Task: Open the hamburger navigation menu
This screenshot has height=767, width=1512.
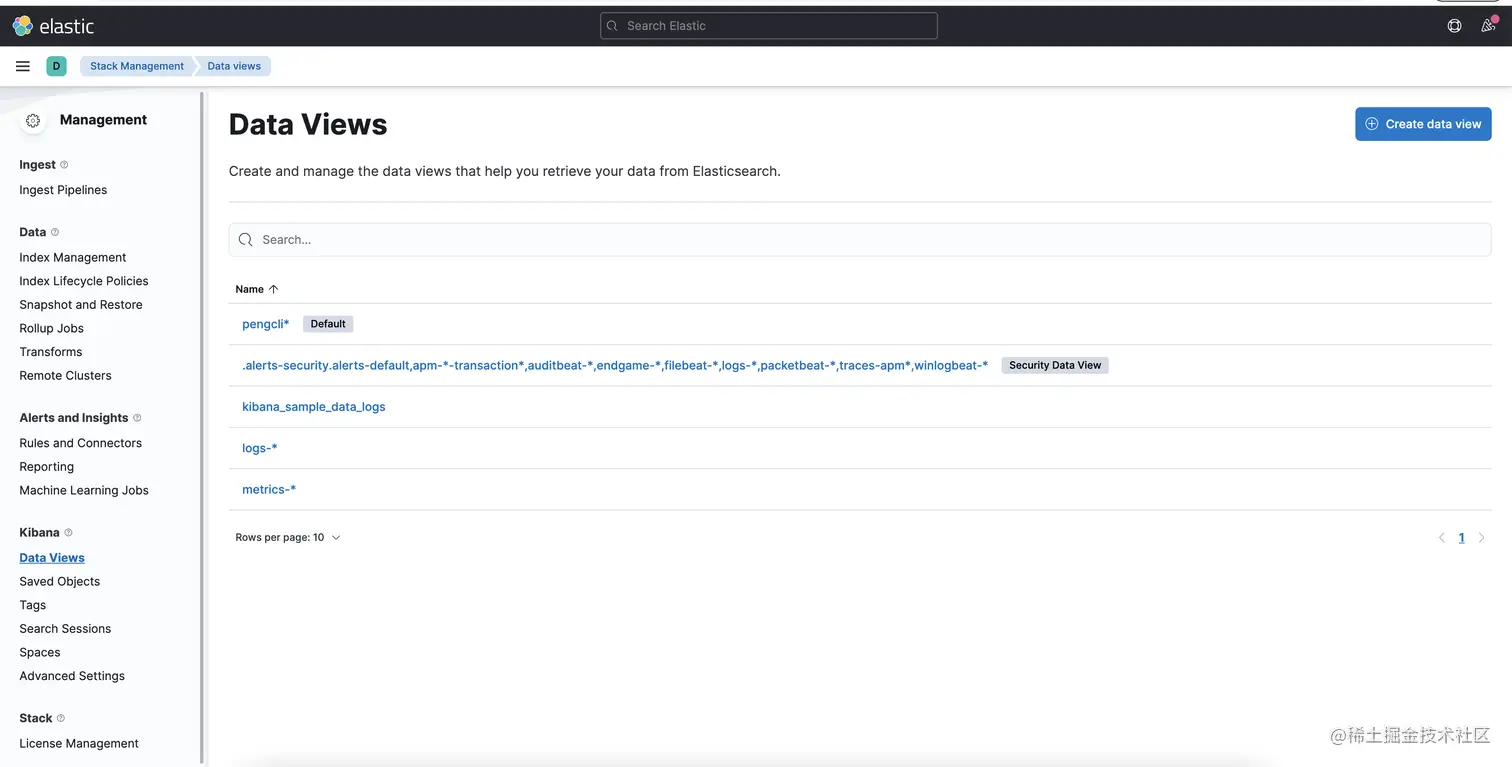Action: (23, 66)
